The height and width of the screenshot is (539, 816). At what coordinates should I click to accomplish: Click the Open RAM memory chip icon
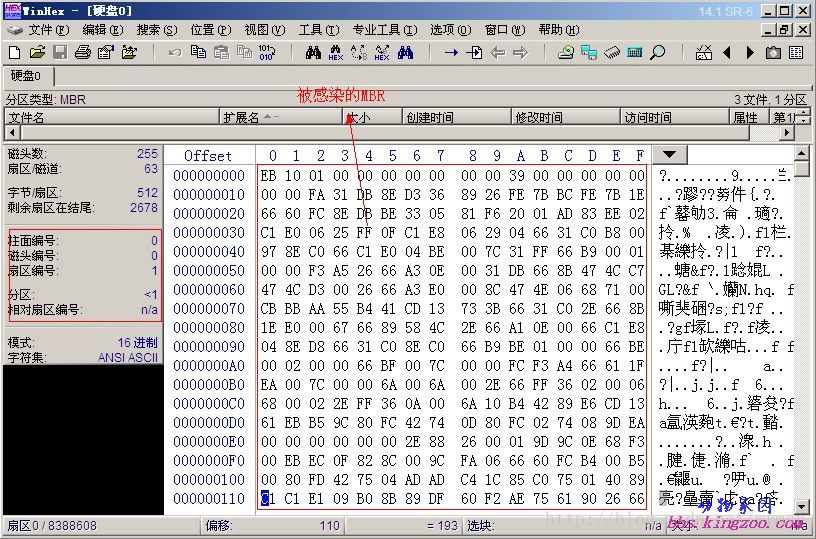[x=612, y=53]
